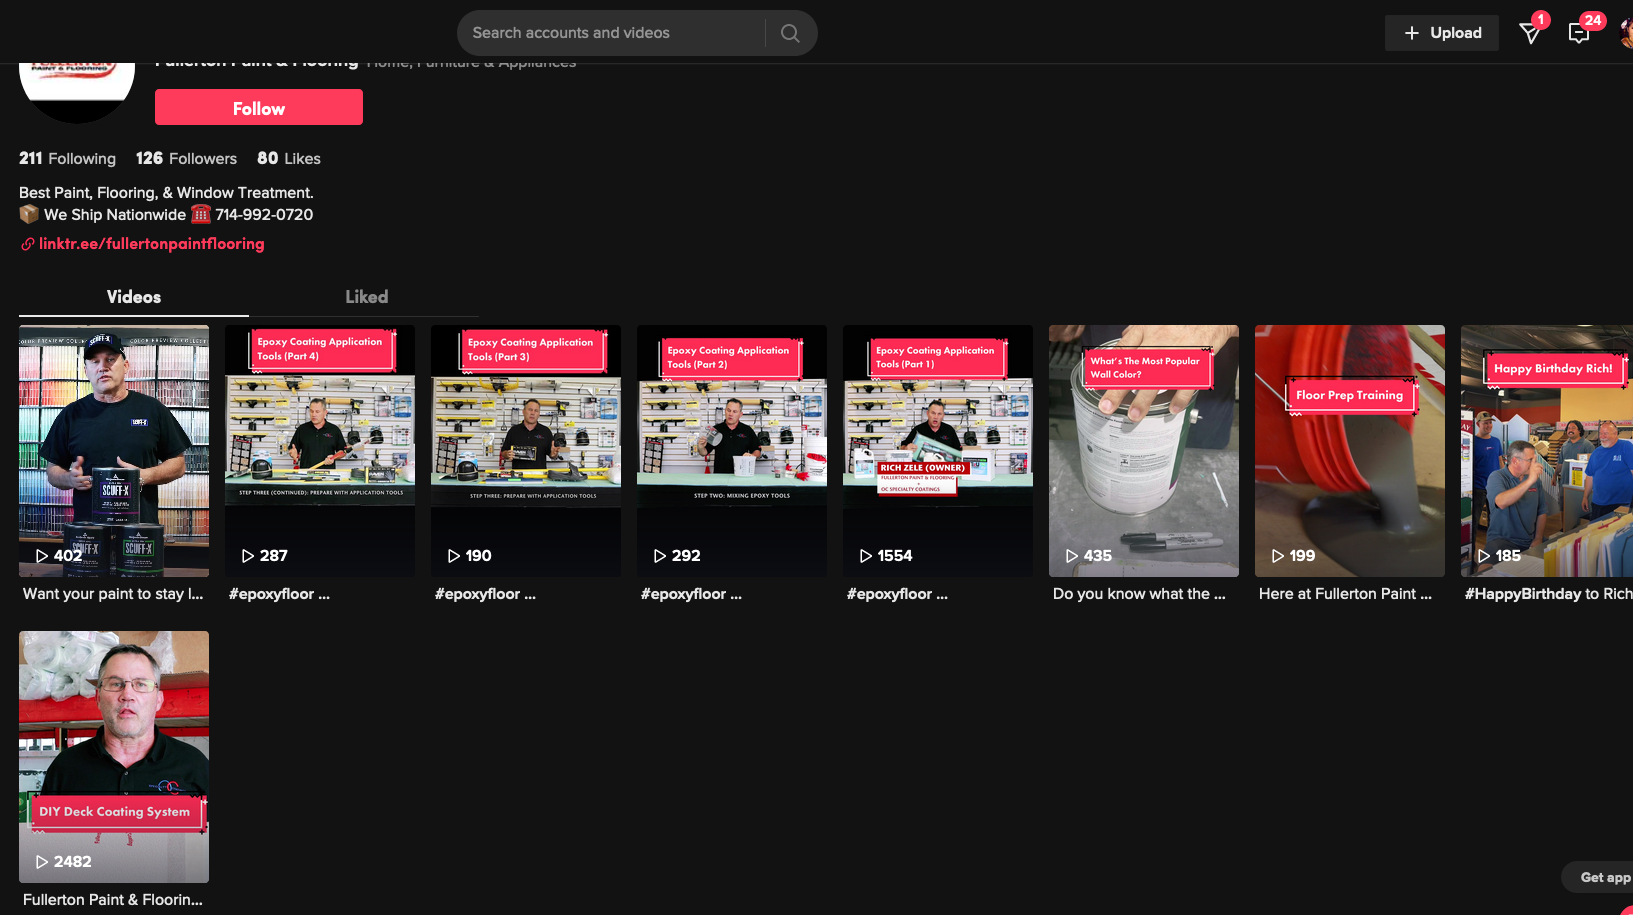Click the #epoxyfloor caption under Part 1 video
Viewport: 1633px width, 915px height.
coord(897,594)
